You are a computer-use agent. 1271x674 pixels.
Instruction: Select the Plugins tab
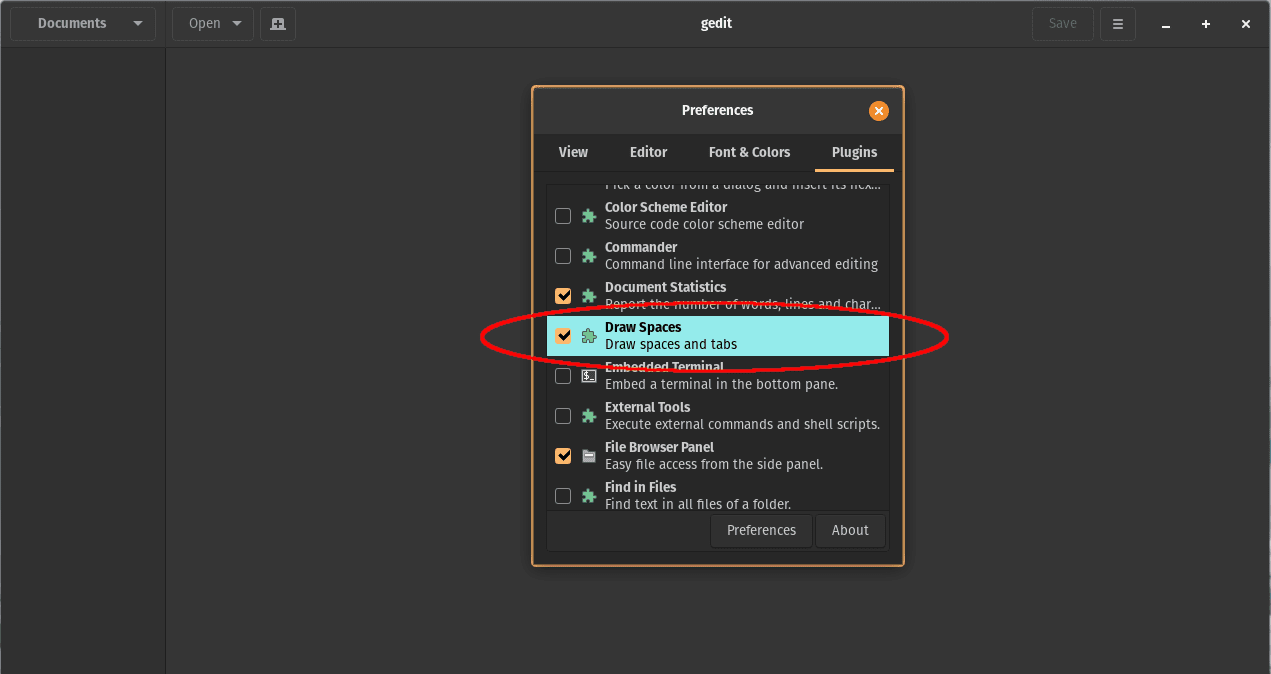[854, 152]
